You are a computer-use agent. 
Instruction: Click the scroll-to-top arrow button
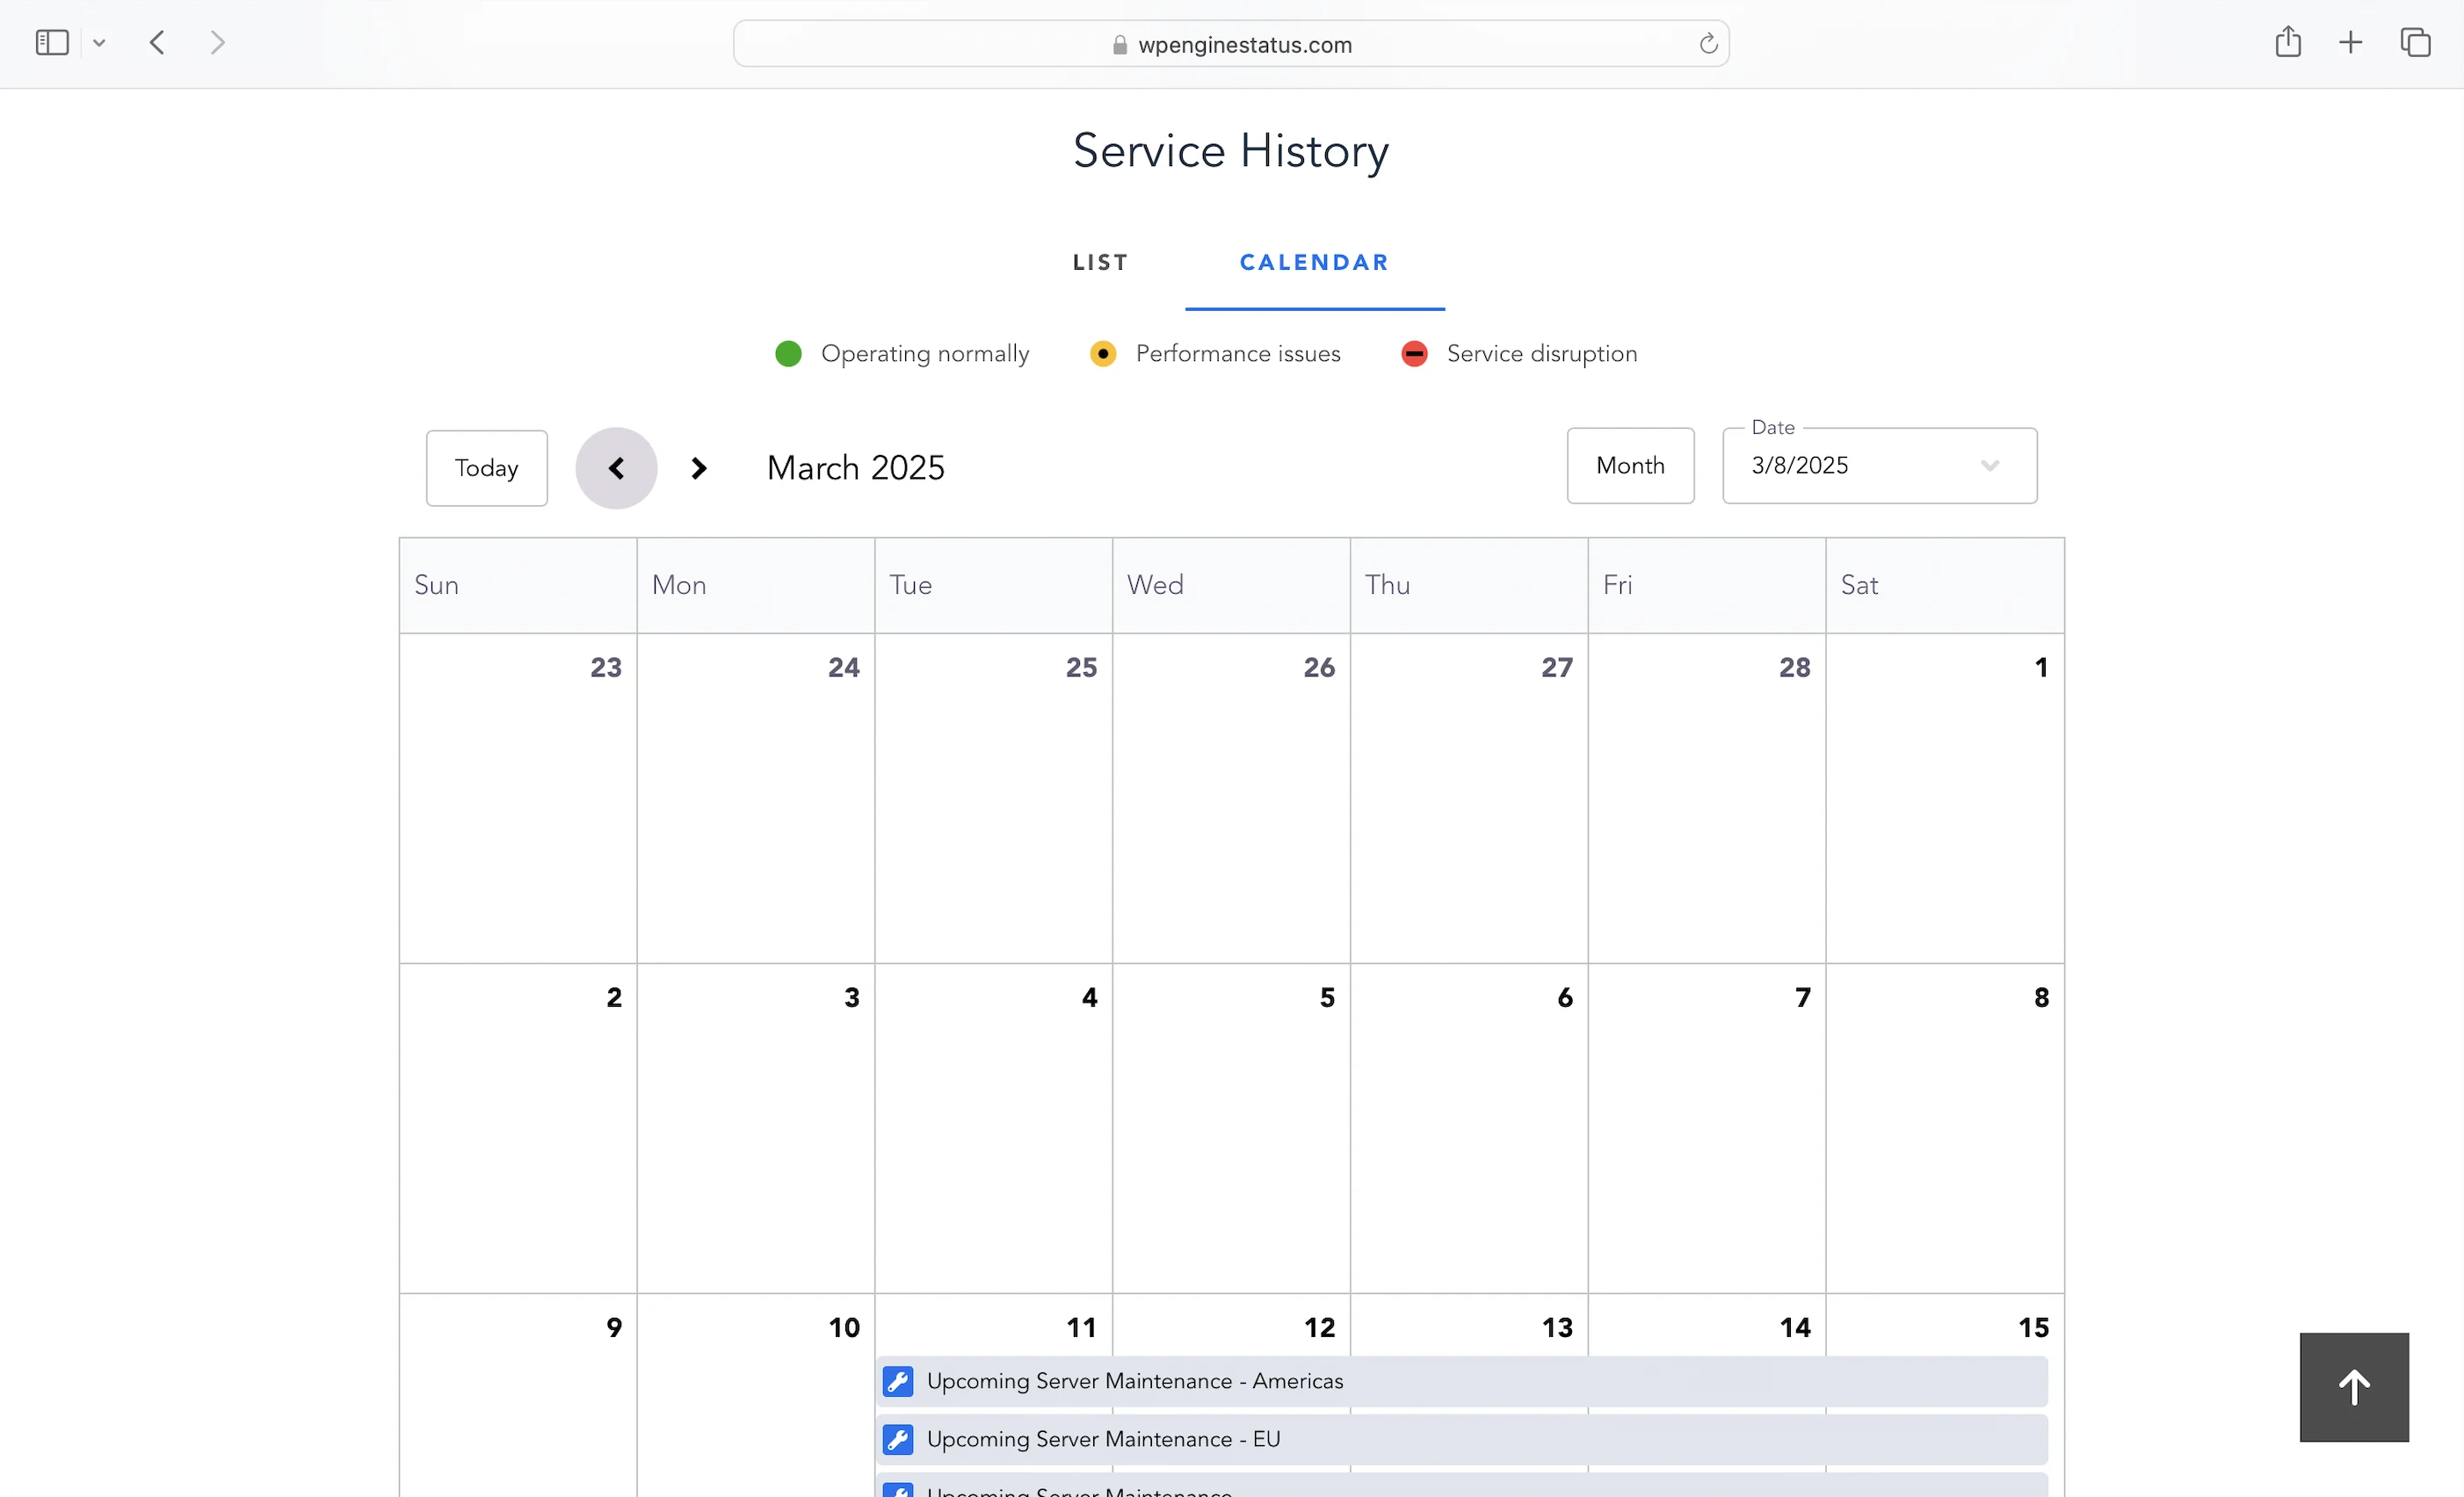tap(2354, 1387)
